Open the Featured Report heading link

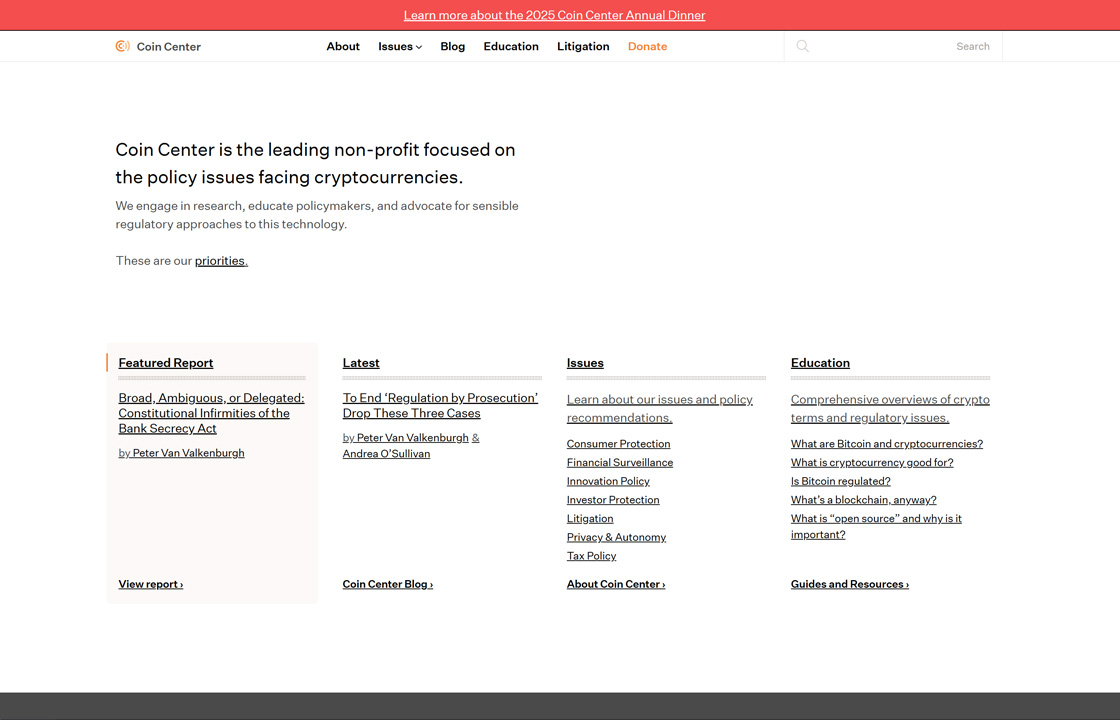click(x=166, y=363)
